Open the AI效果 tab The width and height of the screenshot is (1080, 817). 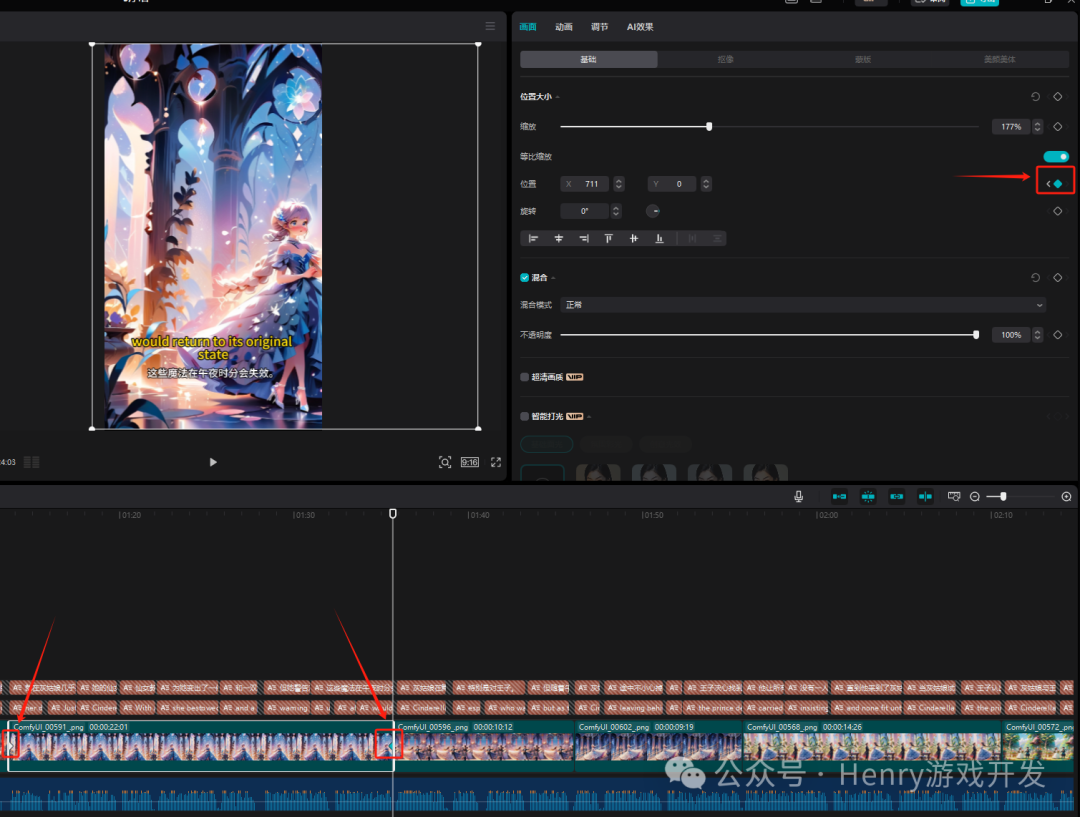pyautogui.click(x=640, y=27)
